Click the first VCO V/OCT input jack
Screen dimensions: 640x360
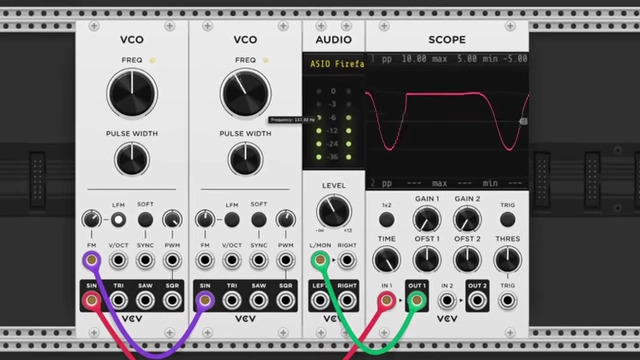118,260
